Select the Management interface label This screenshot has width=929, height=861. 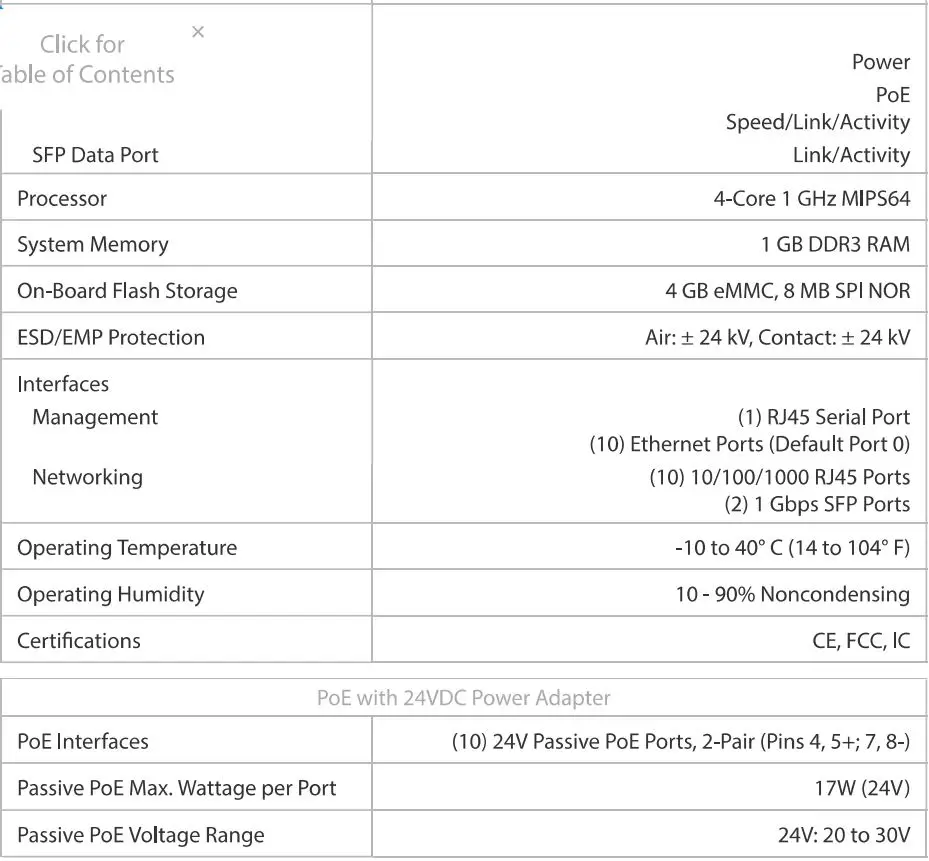[95, 417]
